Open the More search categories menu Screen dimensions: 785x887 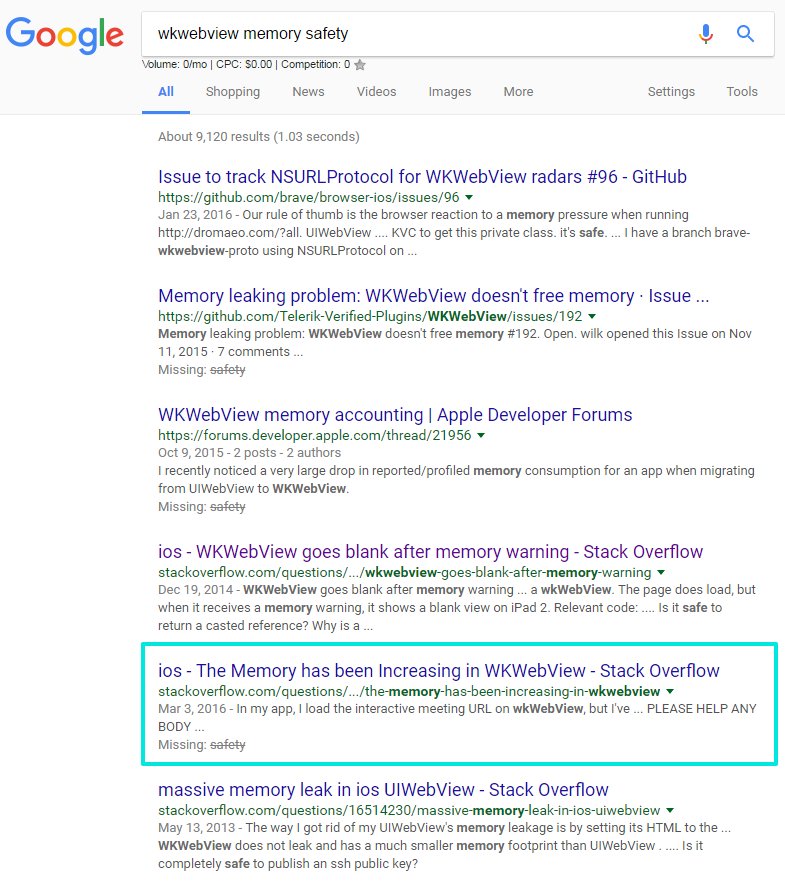click(518, 92)
